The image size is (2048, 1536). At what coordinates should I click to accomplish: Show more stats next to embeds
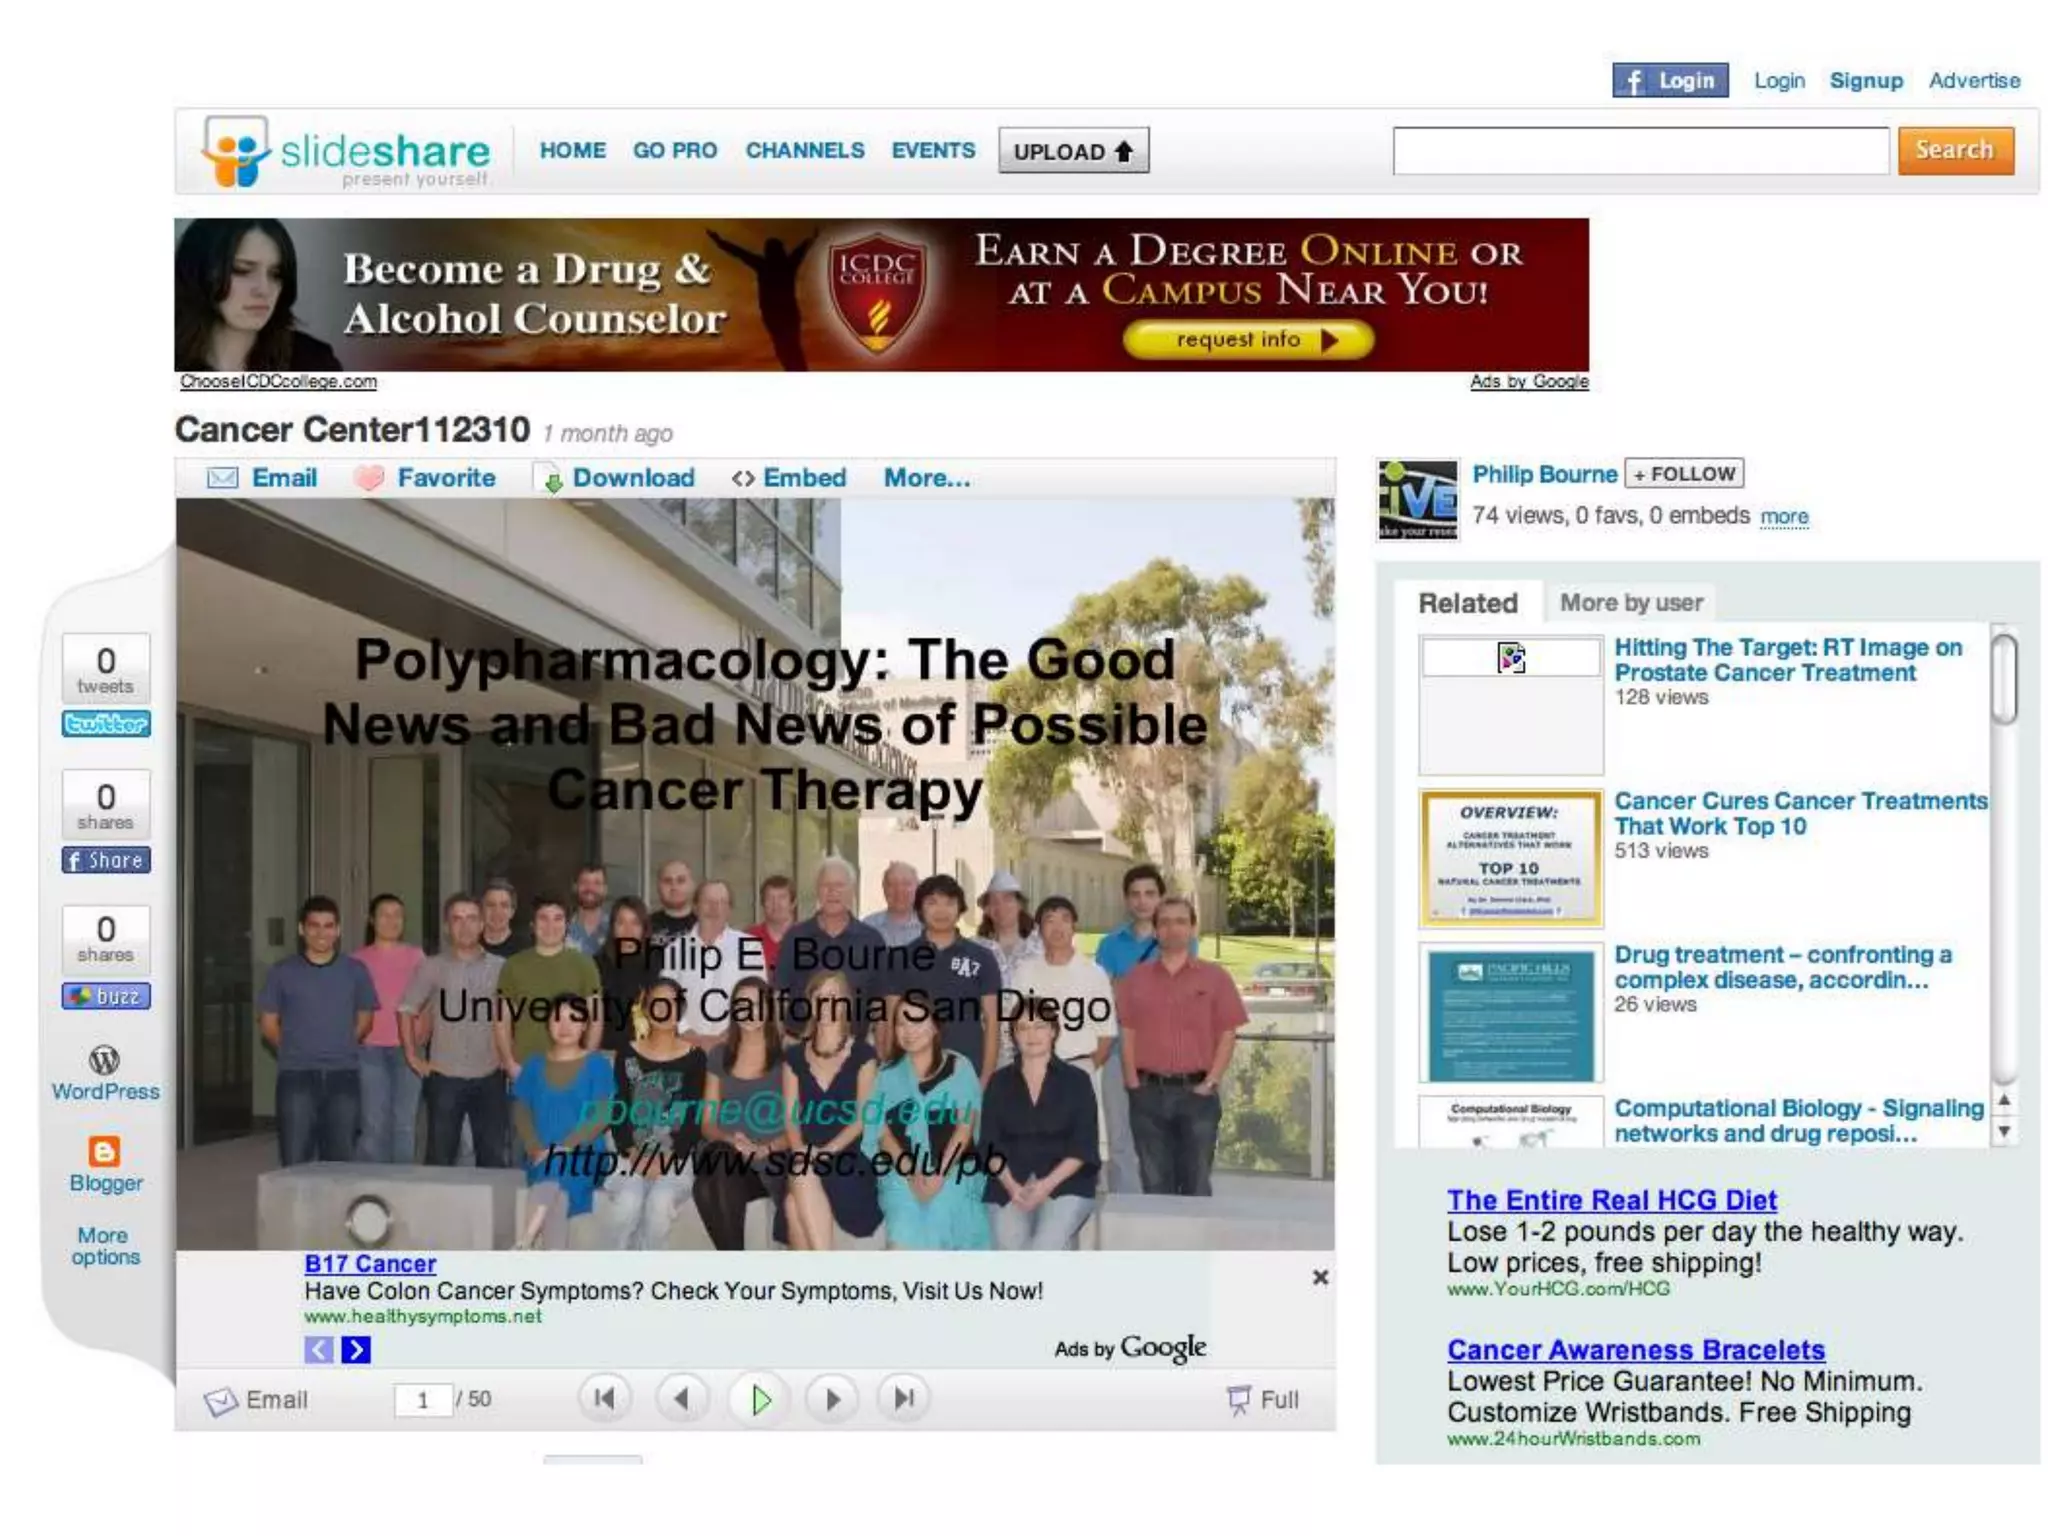(1784, 517)
